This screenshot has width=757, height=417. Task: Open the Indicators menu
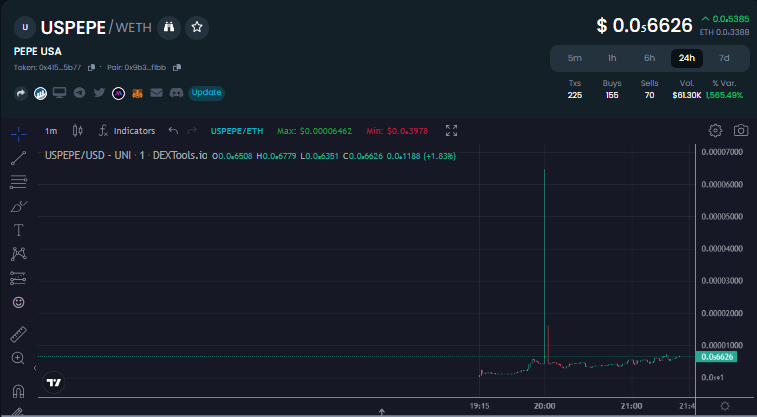[x=127, y=131]
